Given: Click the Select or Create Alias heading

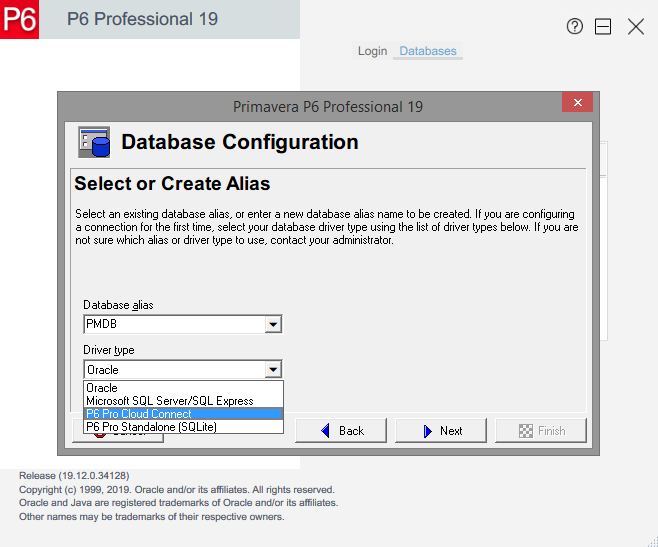Looking at the screenshot, I should (x=172, y=183).
